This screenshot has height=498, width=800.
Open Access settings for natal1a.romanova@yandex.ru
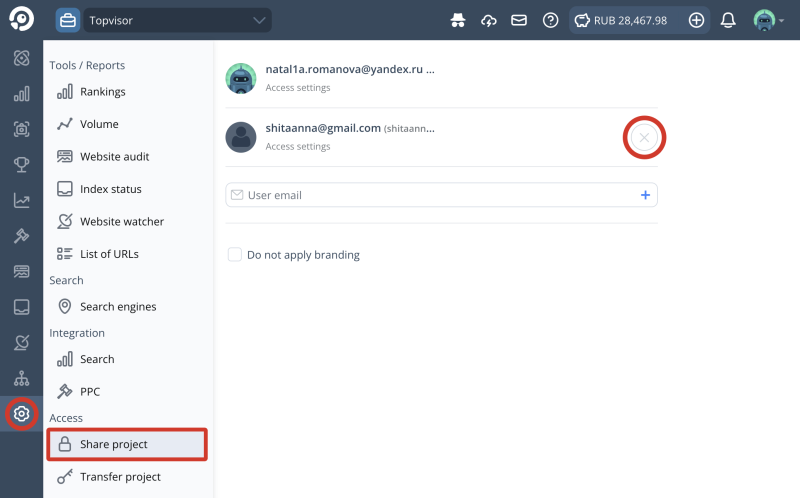coord(297,88)
